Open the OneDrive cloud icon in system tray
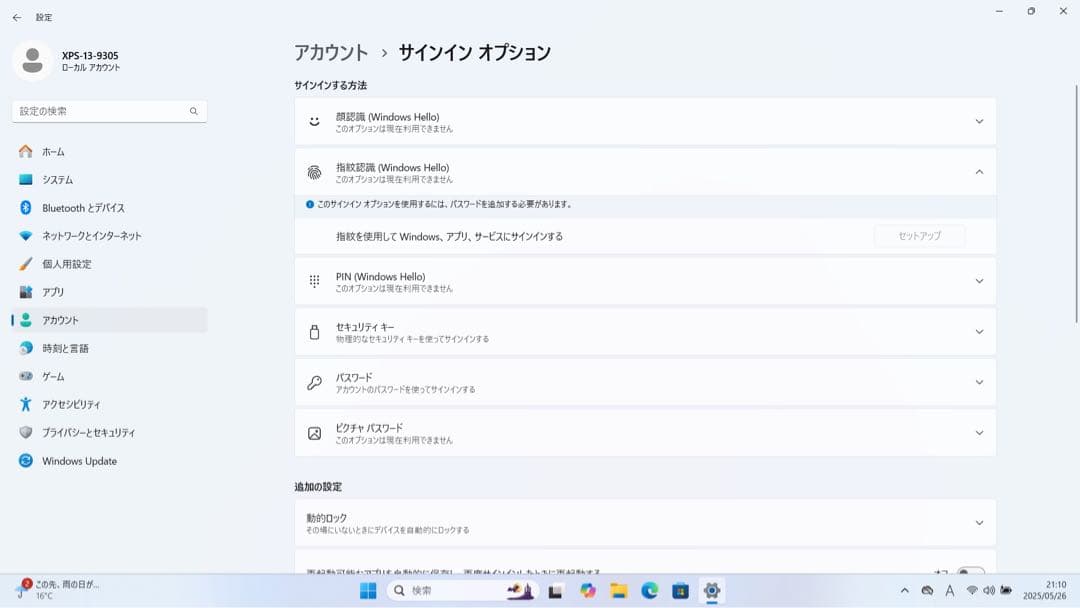The height and width of the screenshot is (608, 1080). (928, 590)
